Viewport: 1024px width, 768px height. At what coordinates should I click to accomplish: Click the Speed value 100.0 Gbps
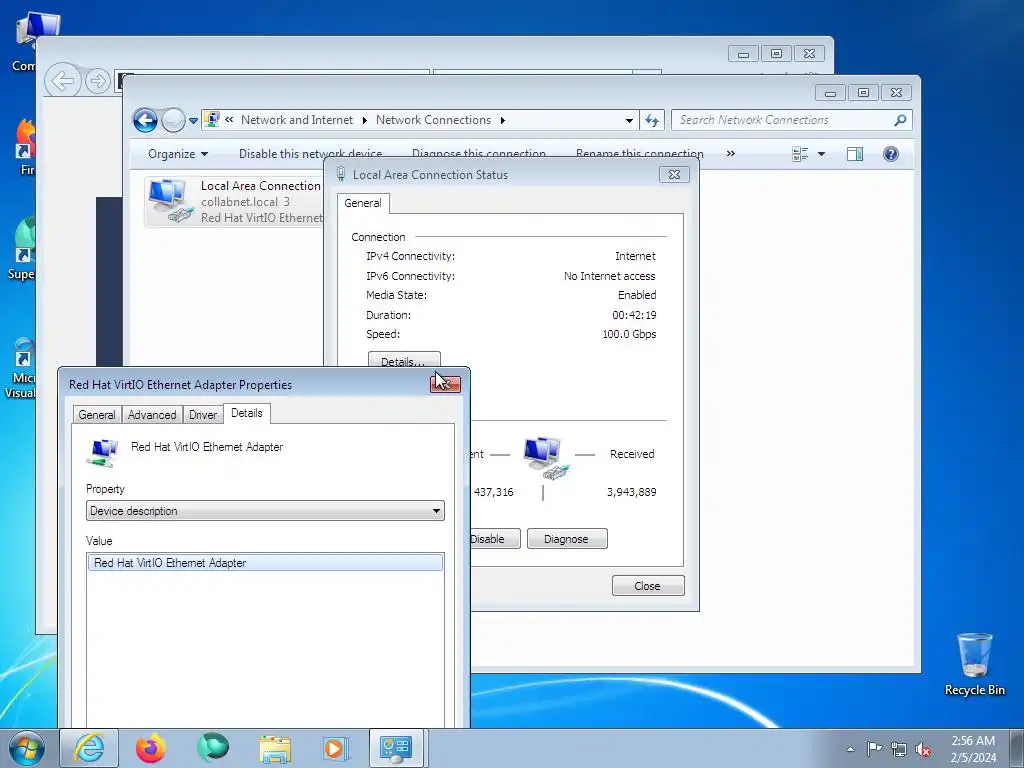tap(629, 334)
